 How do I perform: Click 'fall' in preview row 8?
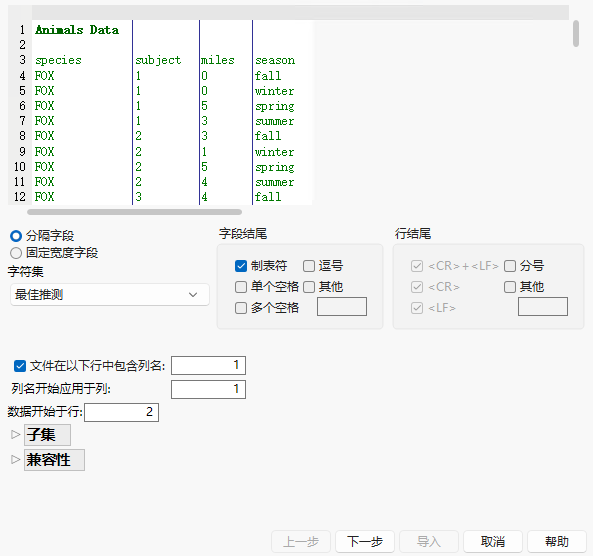tap(268, 136)
